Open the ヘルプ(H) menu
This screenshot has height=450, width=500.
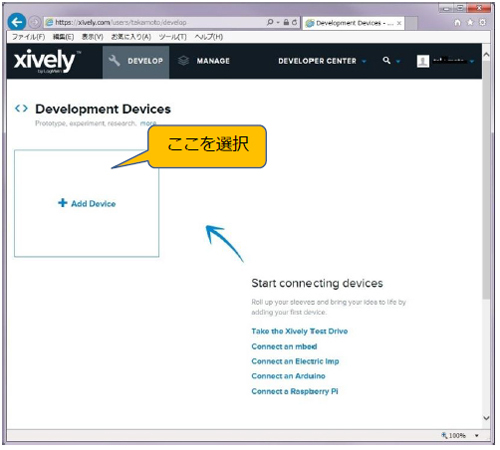(209, 37)
